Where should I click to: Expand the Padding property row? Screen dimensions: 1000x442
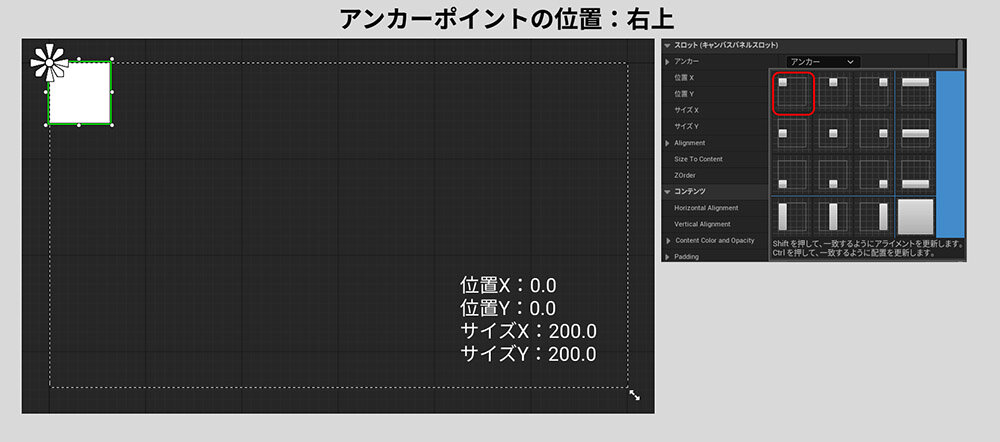(668, 257)
